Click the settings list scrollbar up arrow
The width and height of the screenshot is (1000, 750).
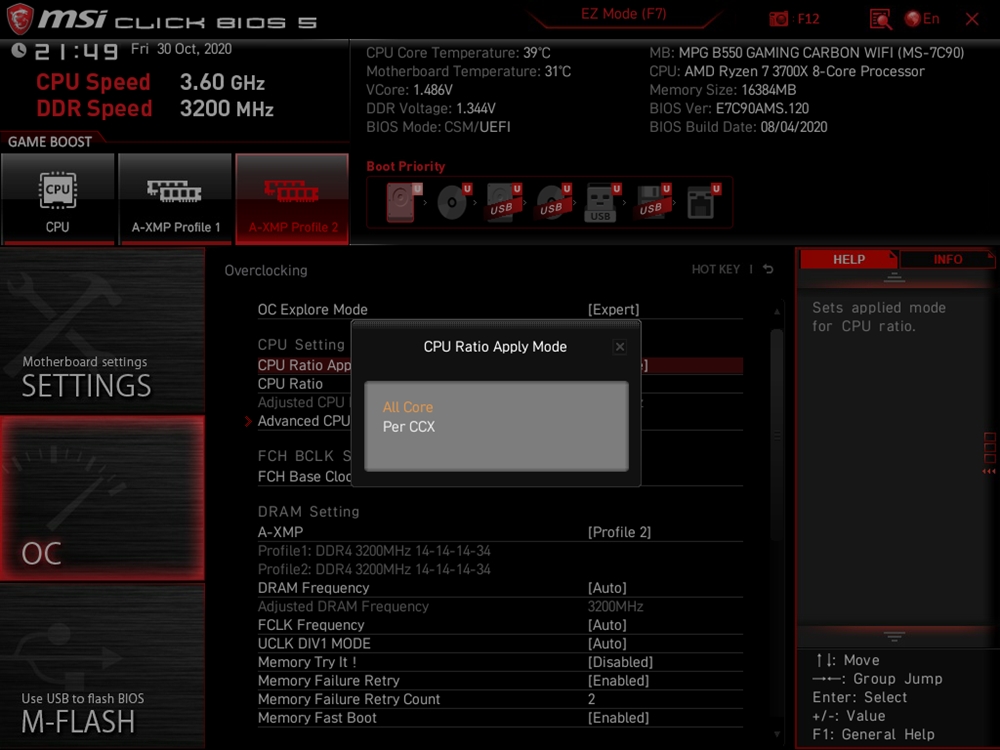(776, 311)
